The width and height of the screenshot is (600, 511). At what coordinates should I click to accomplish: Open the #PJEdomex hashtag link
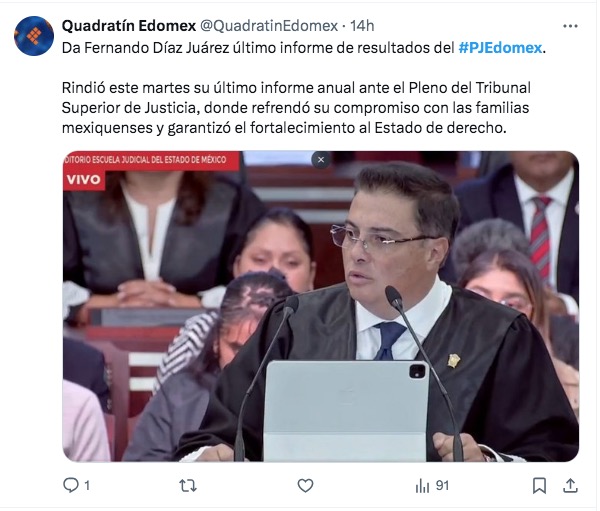pyautogui.click(x=500, y=48)
